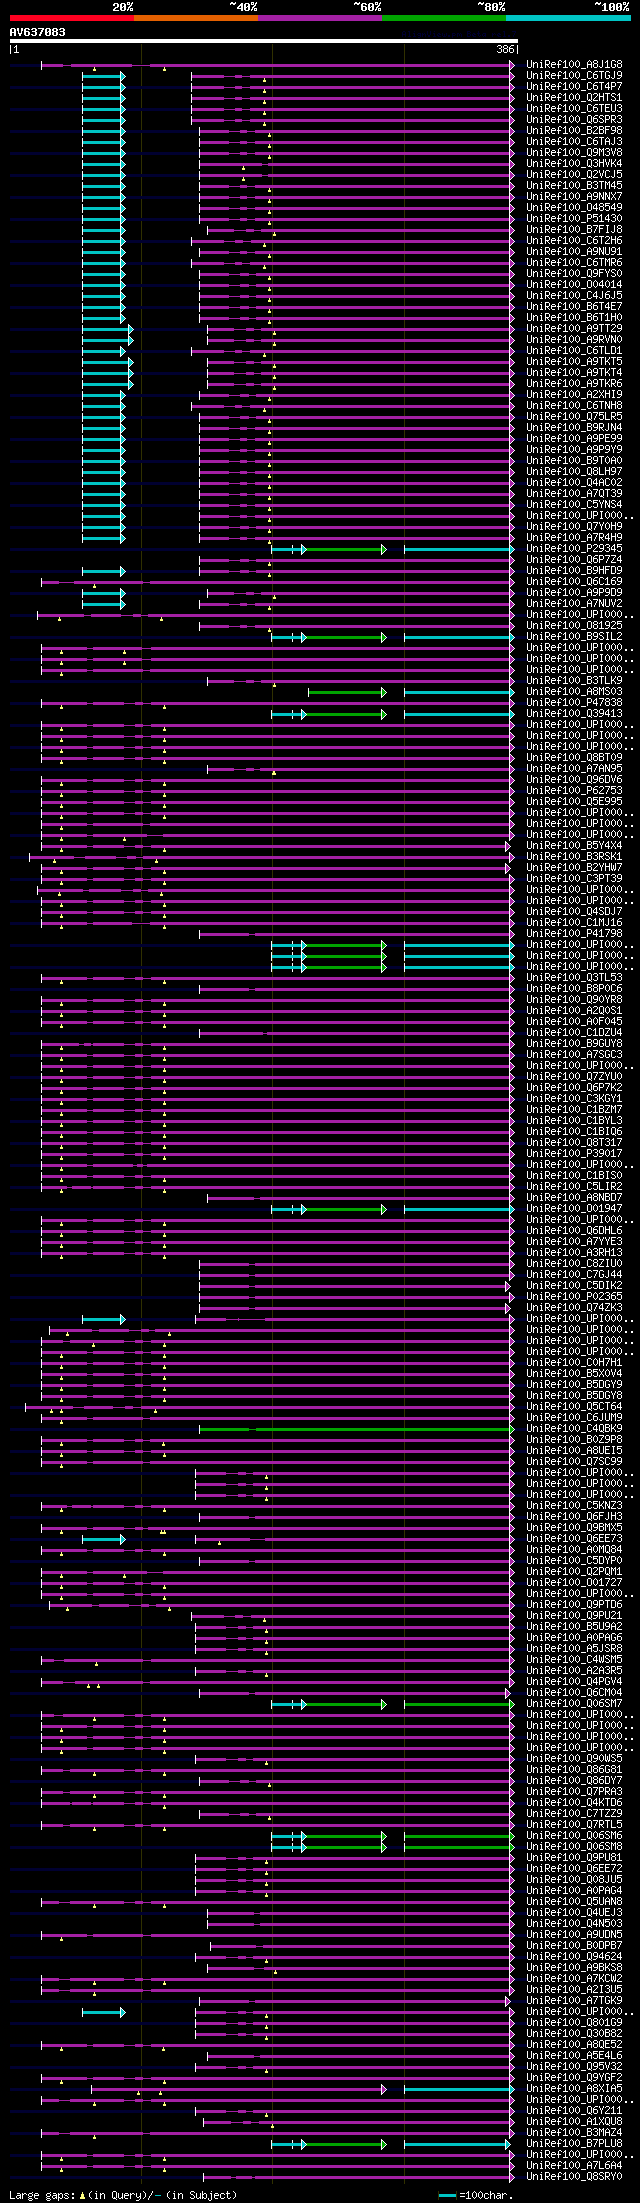Select the label UniRef100_Q8BT09
This screenshot has height=2203, width=640.
coord(574,757)
